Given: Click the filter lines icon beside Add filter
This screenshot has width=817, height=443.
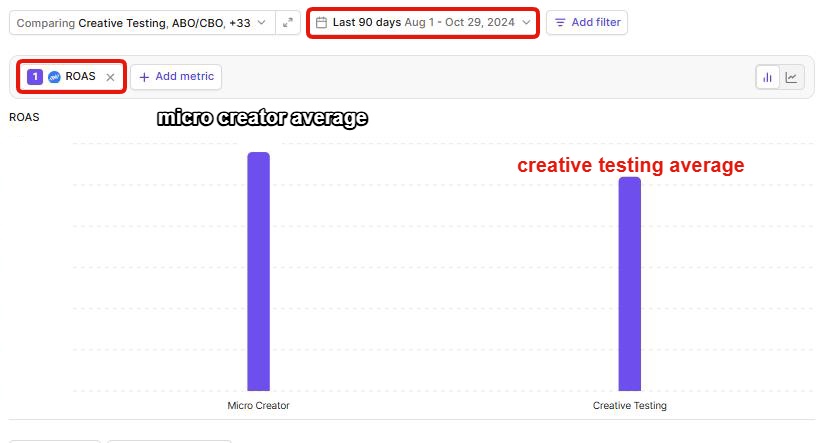Looking at the screenshot, I should coord(560,22).
